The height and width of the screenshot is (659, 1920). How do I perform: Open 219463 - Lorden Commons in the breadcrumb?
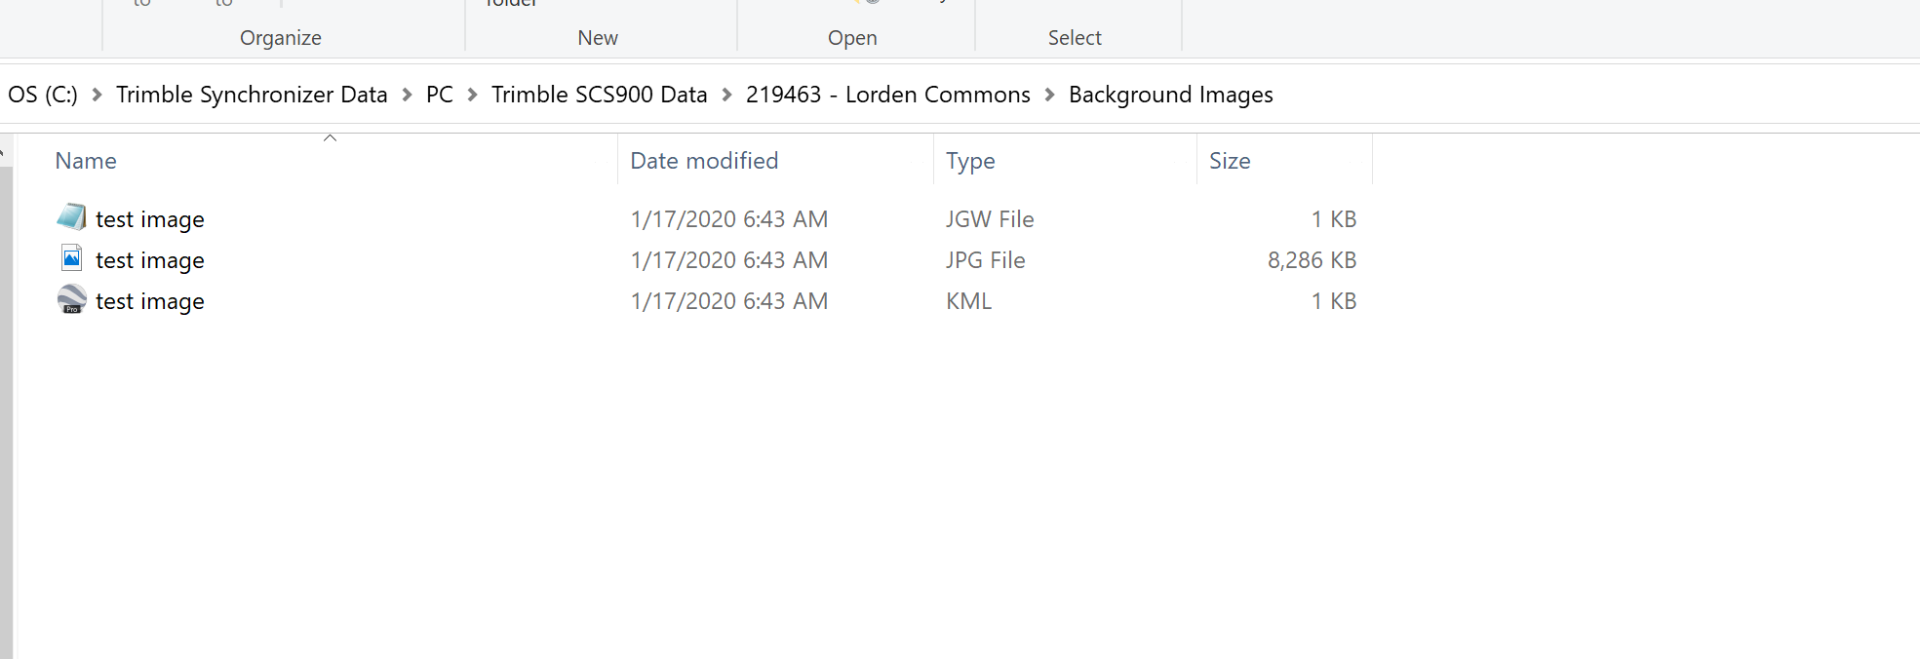[x=888, y=94]
